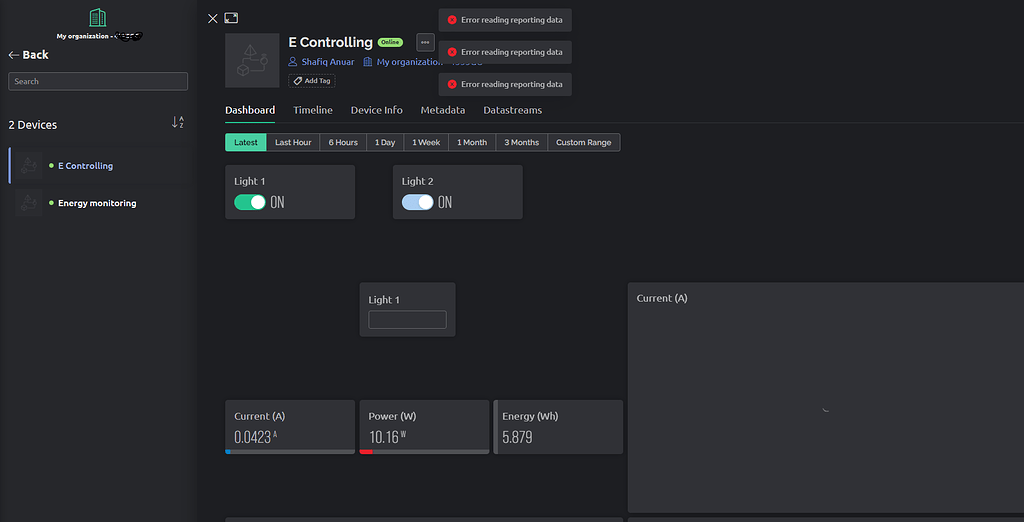Click the building icon beside My organization link
Screen dimensions: 1024x522
(368, 62)
